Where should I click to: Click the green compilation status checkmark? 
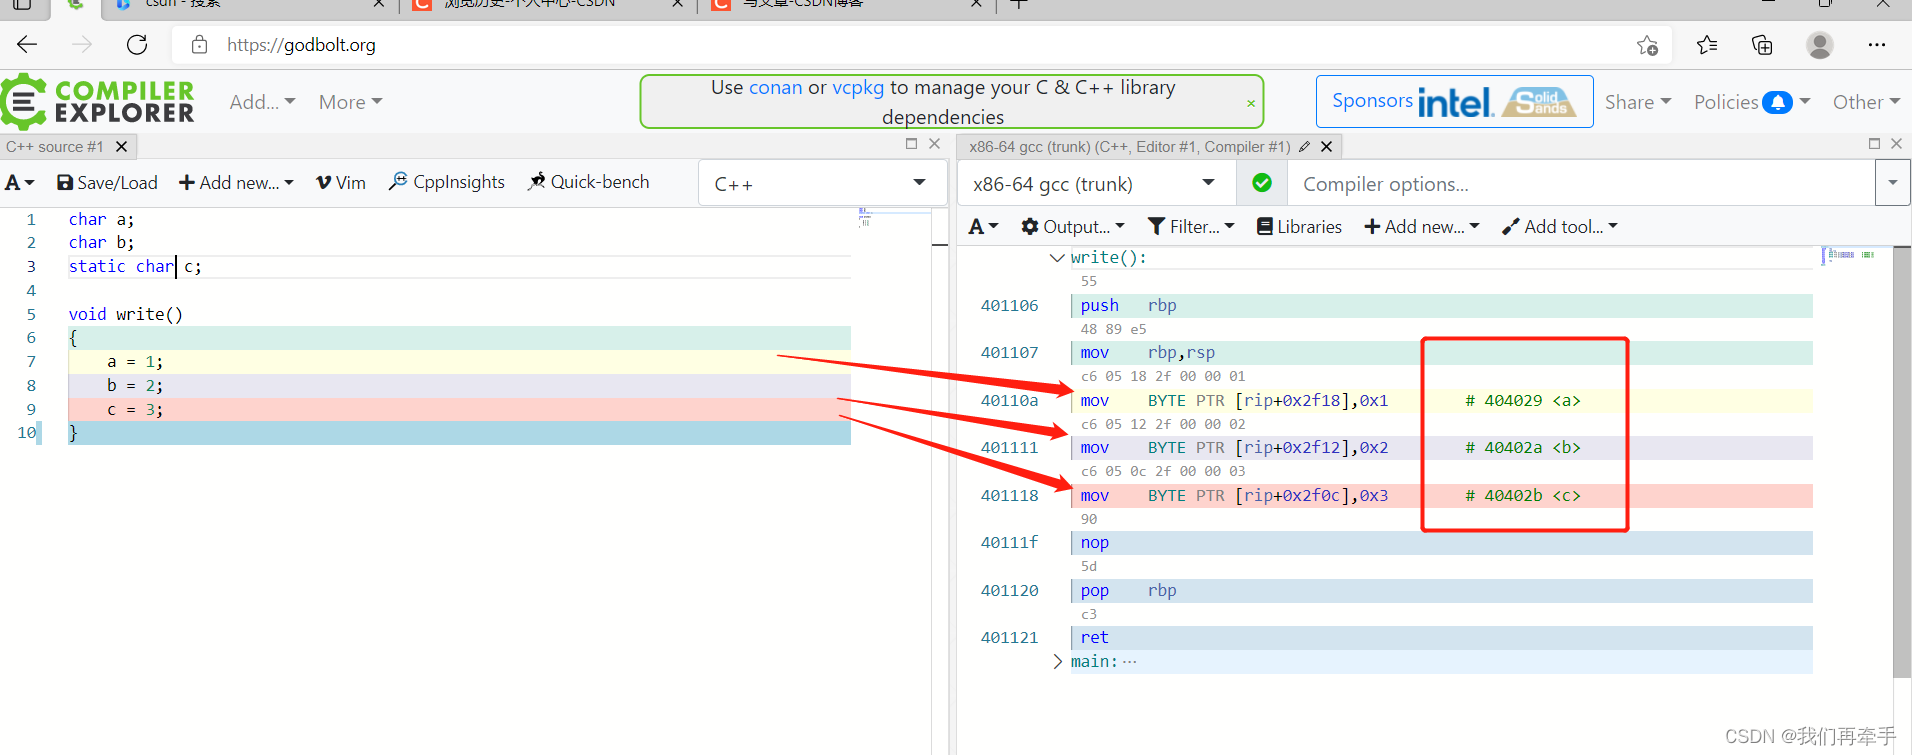(x=1262, y=183)
